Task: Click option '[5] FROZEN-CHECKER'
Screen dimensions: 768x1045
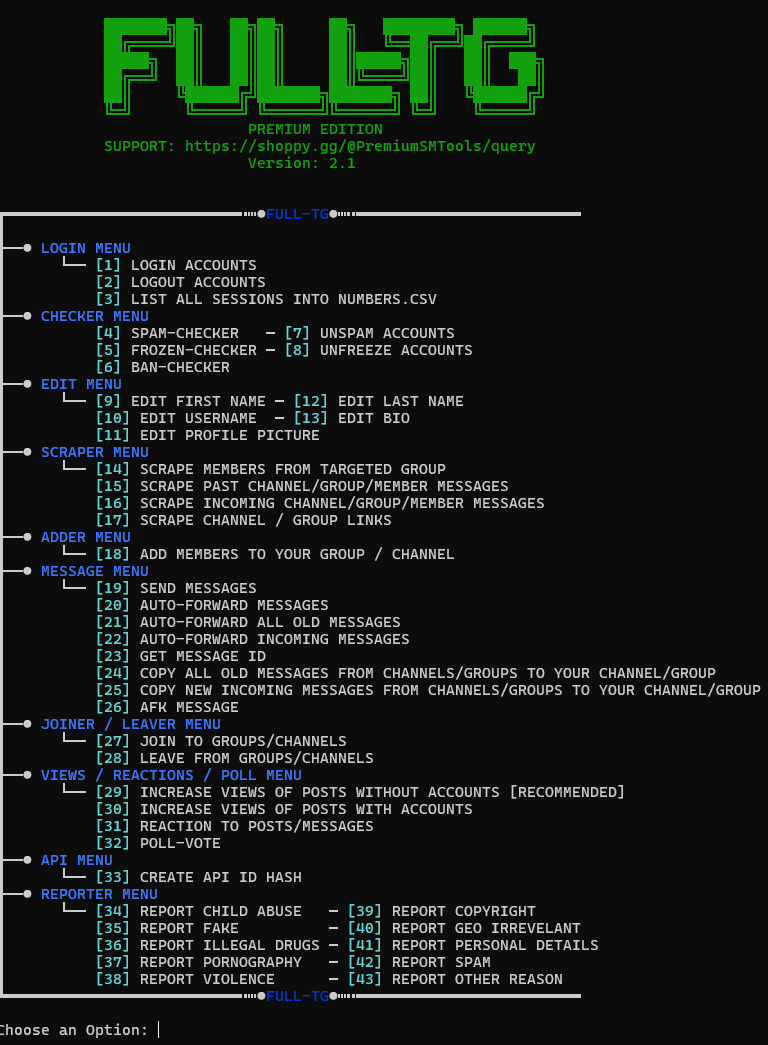Action: 176,350
